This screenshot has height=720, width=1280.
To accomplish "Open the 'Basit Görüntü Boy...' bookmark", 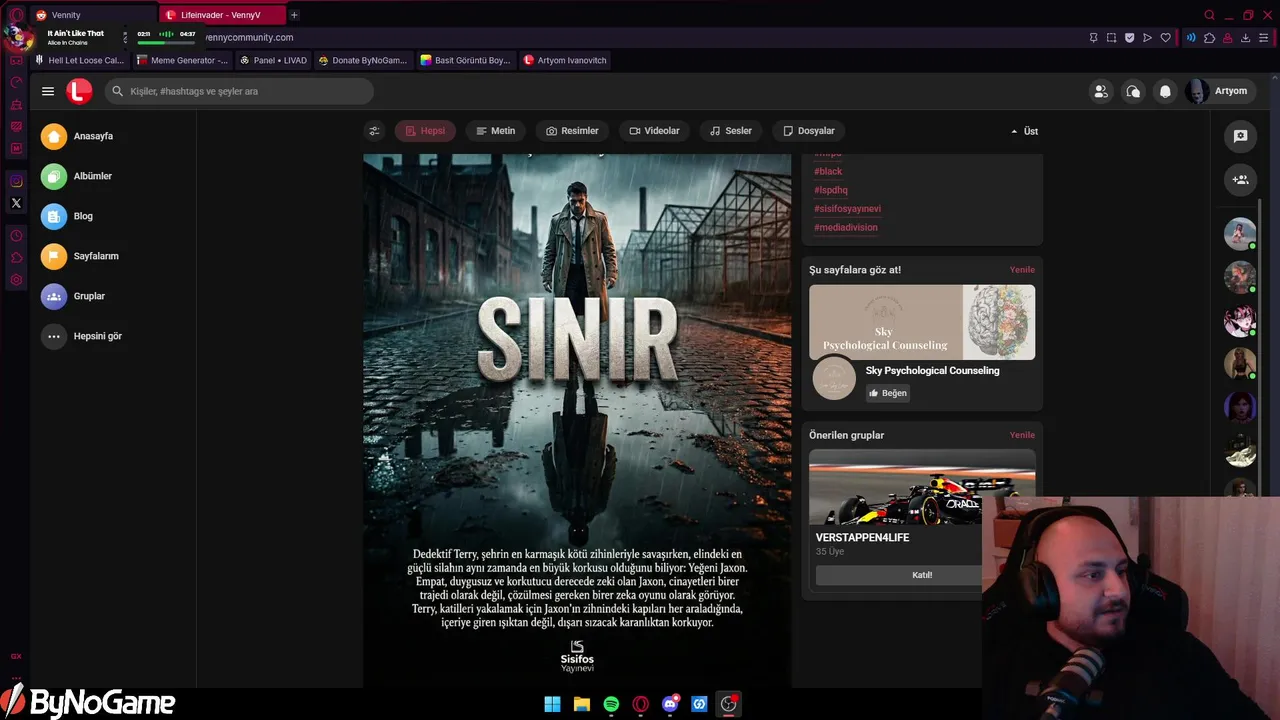I will 465,60.
